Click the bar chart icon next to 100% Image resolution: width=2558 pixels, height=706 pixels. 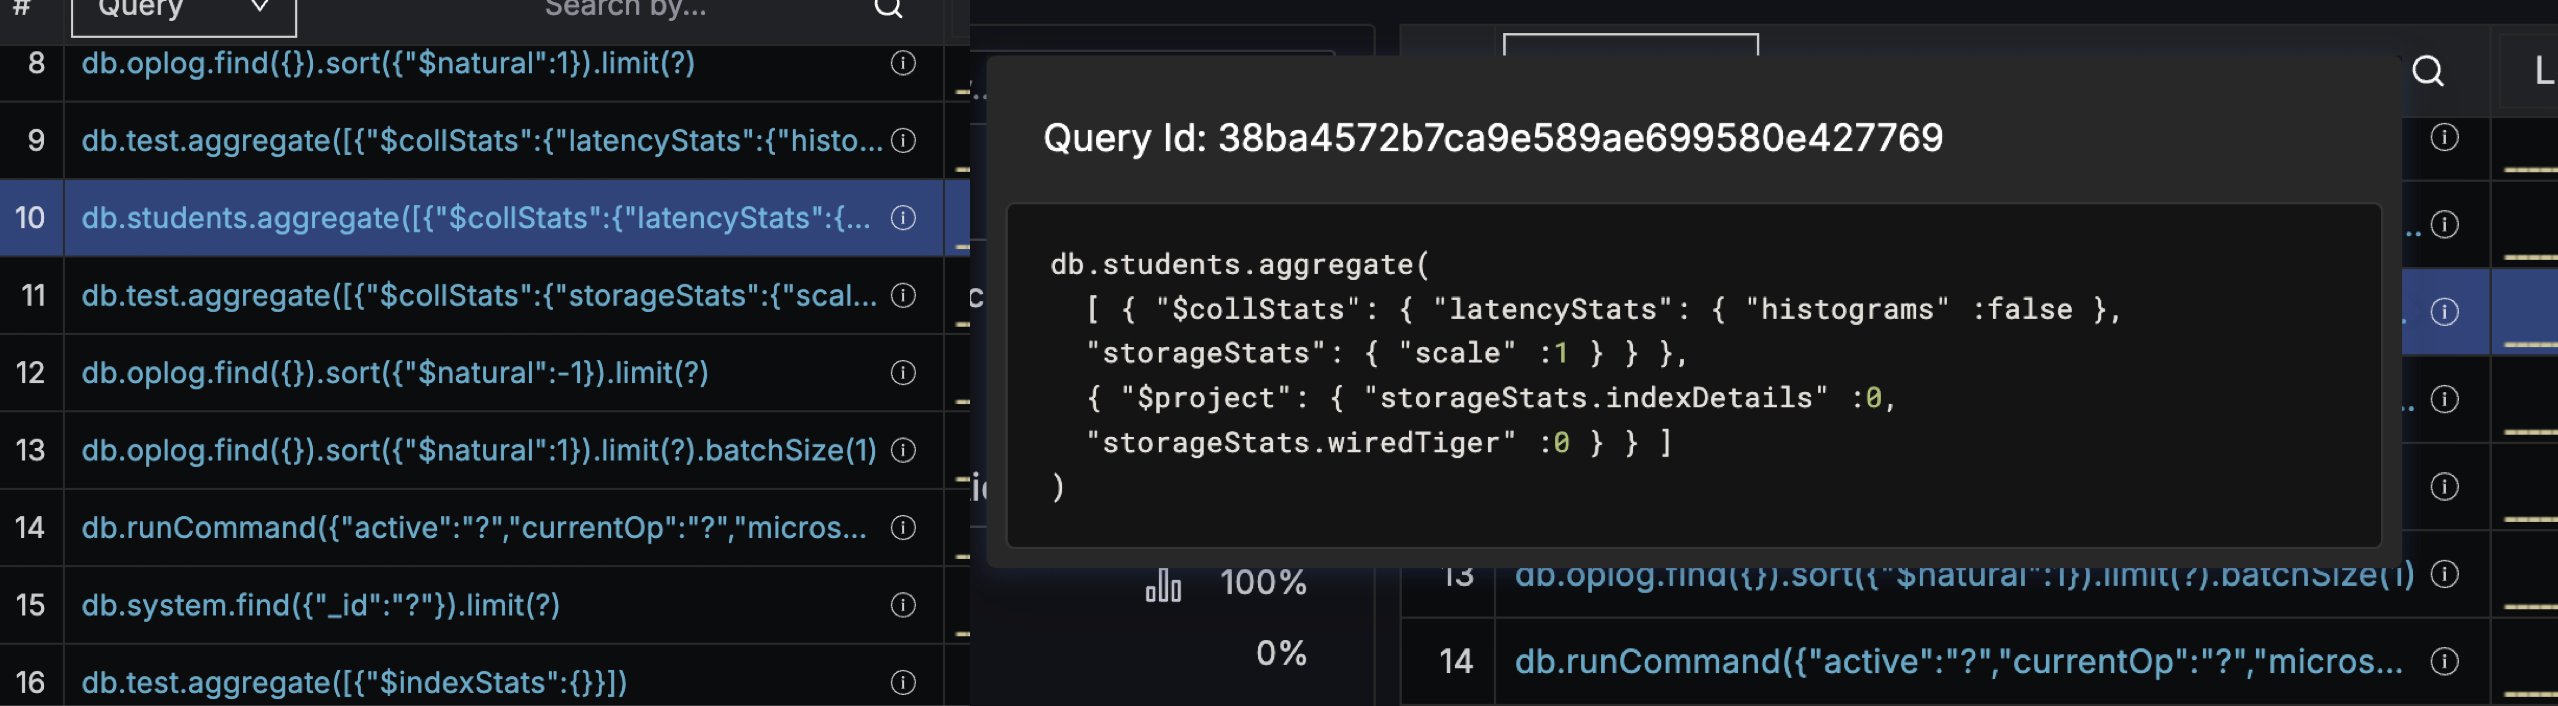1166,583
